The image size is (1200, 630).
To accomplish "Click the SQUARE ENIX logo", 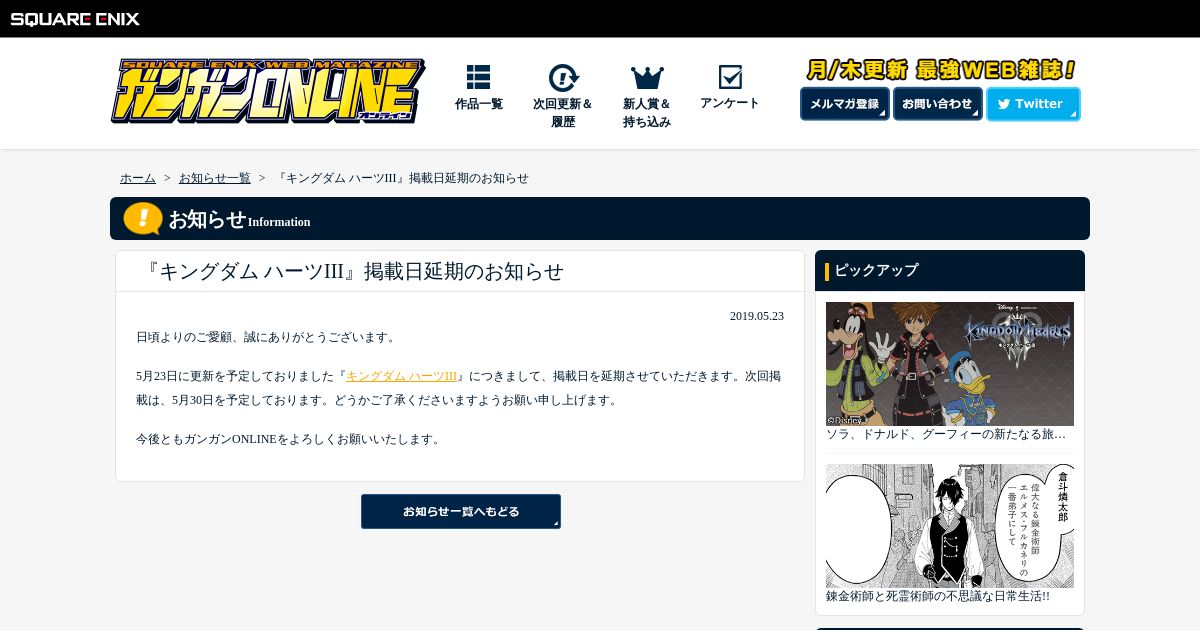I will tap(75, 19).
